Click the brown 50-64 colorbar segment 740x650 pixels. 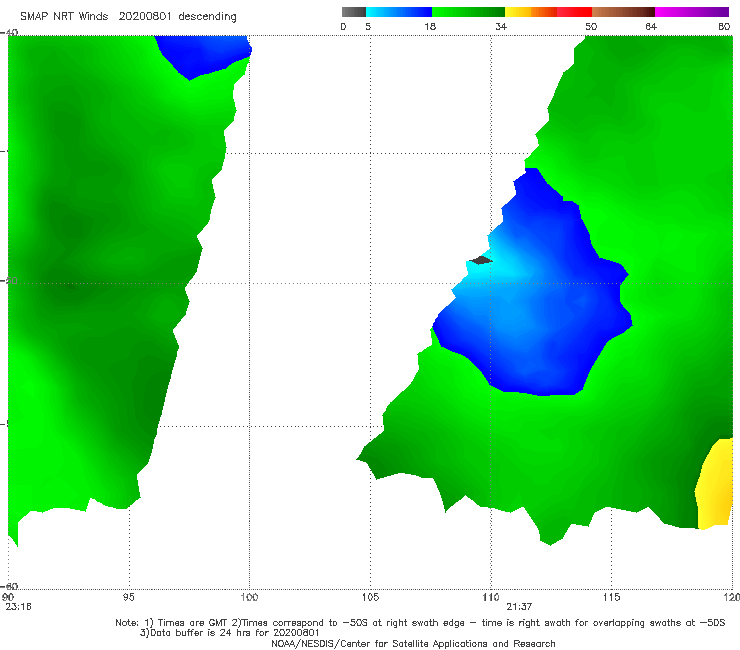tap(623, 12)
